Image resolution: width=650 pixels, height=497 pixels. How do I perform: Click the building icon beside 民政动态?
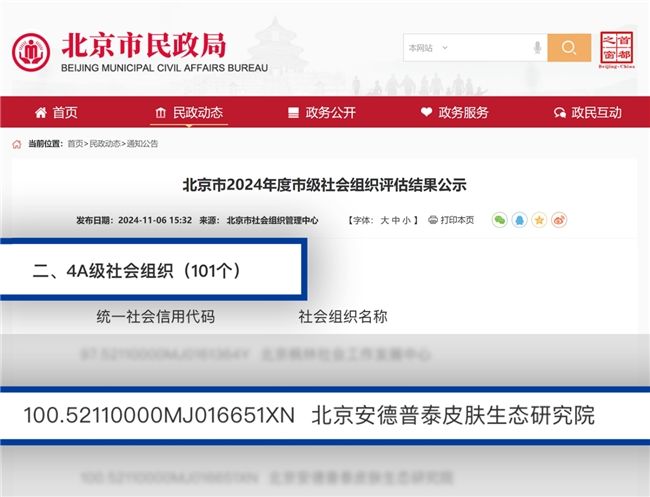160,113
